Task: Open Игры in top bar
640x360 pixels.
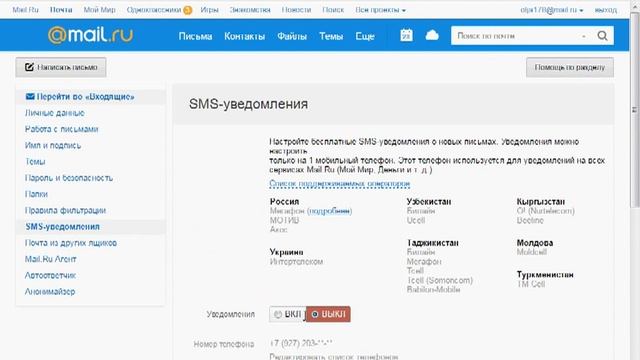Action: click(209, 10)
